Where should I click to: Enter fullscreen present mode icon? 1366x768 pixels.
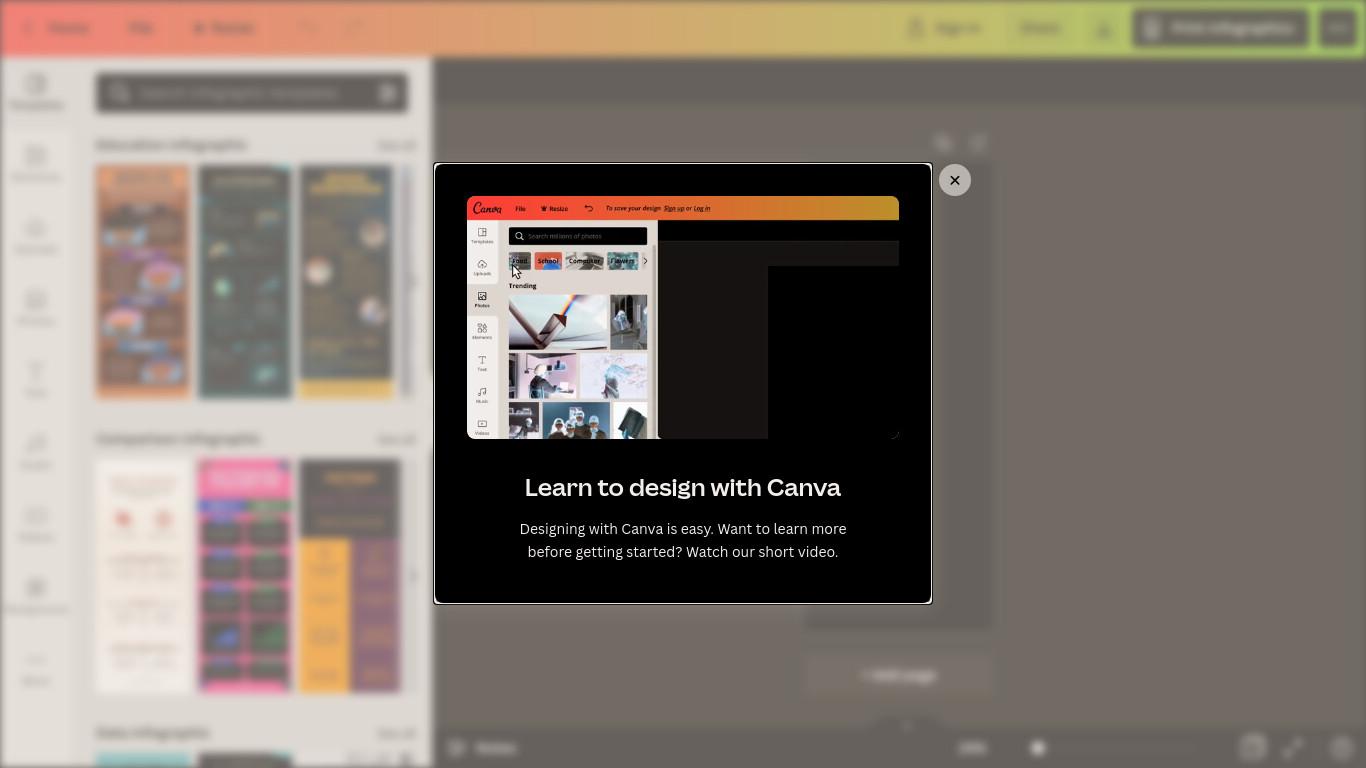pyautogui.click(x=1294, y=748)
